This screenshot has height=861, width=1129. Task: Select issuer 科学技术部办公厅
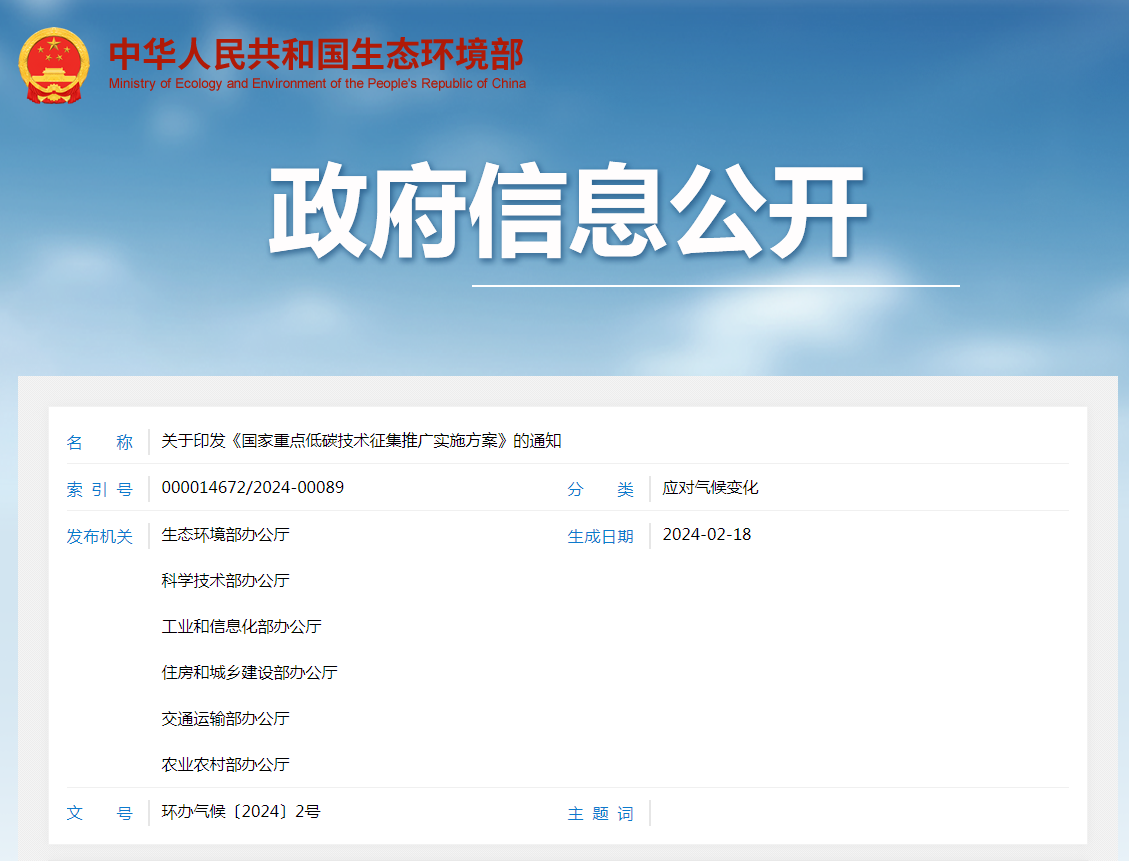click(x=225, y=580)
